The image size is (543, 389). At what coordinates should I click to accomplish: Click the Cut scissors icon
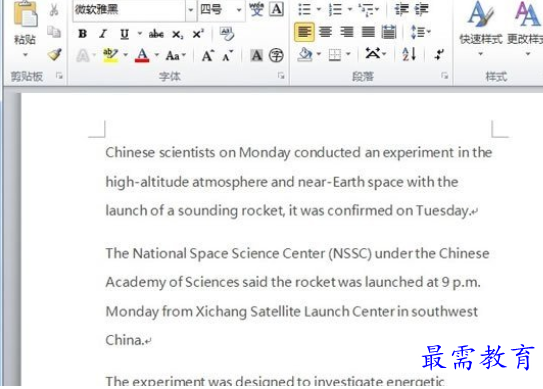point(54,10)
